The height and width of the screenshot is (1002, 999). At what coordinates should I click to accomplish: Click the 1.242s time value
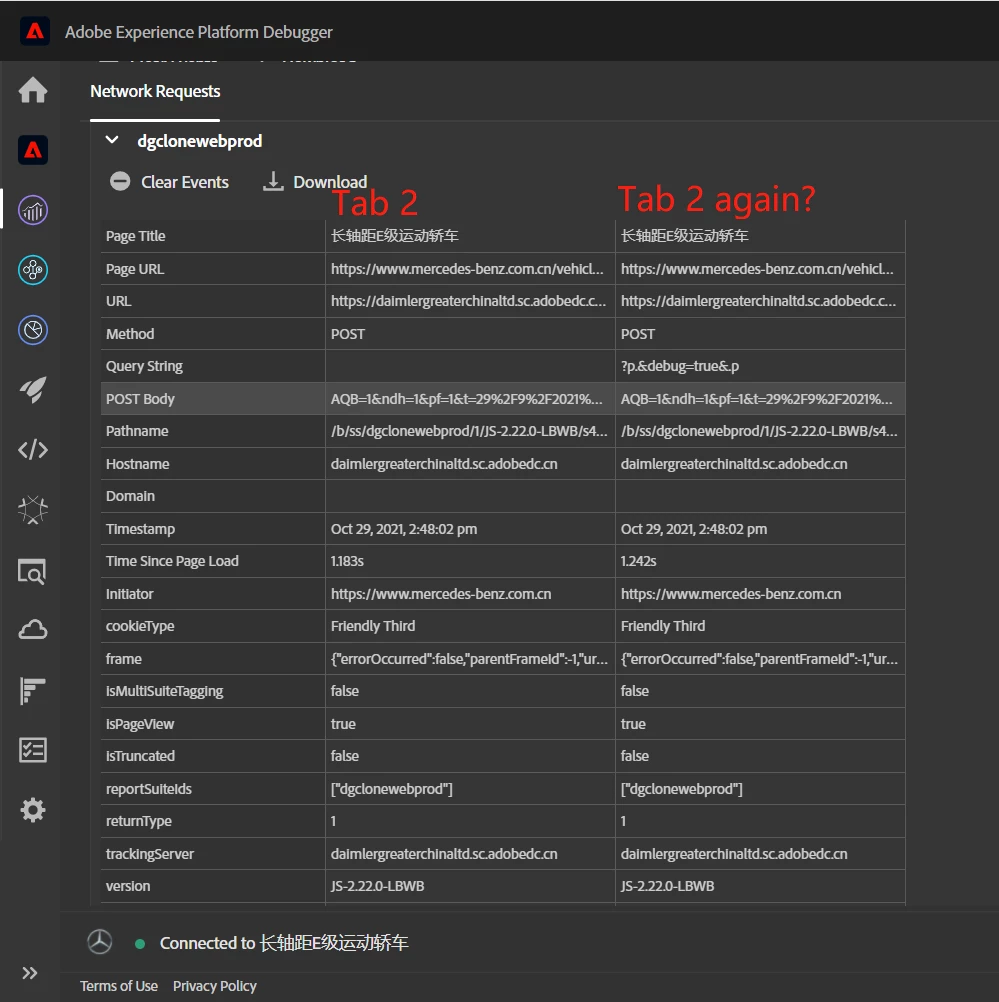click(639, 561)
